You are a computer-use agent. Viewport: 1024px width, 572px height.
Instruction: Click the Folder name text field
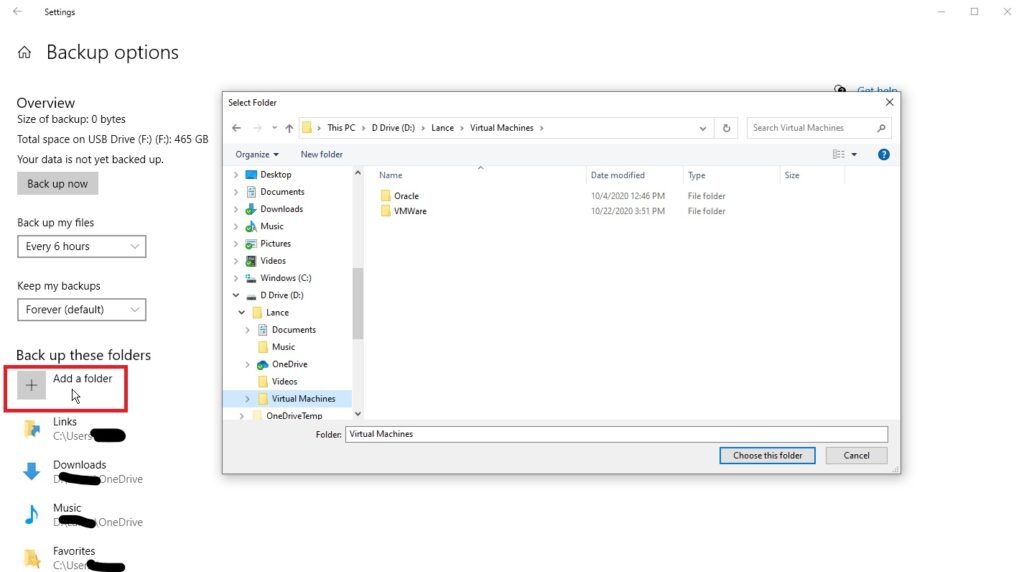pos(616,434)
